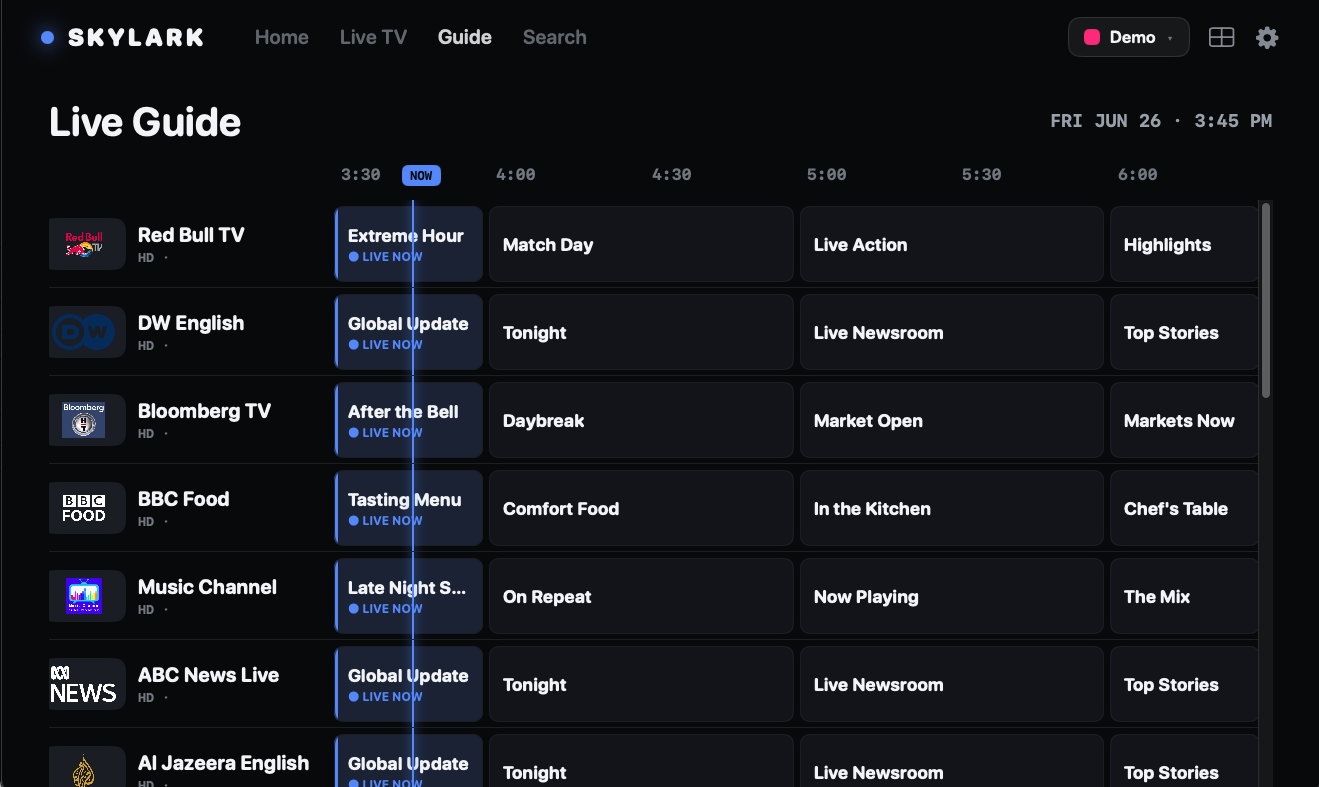Select The Mix program

(x=1184, y=596)
